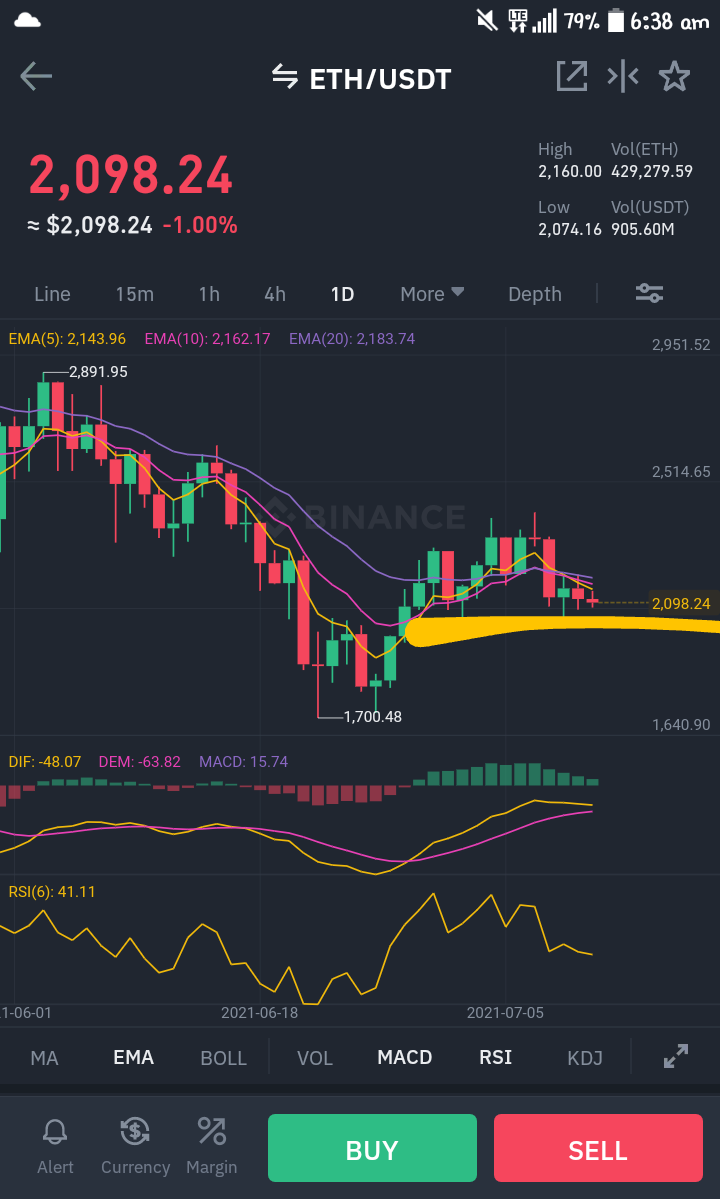The width and height of the screenshot is (720, 1199).
Task: Tap the green BUY button
Action: pyautogui.click(x=372, y=1148)
